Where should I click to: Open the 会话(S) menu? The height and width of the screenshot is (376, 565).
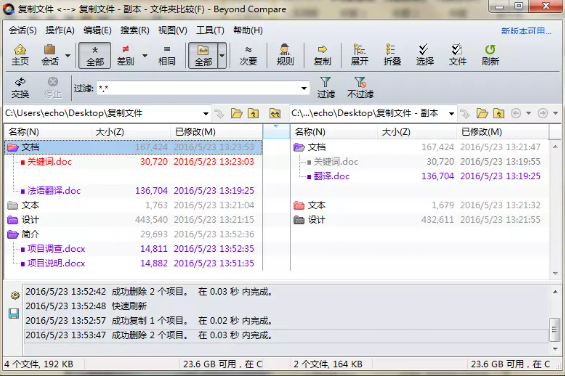point(22,30)
